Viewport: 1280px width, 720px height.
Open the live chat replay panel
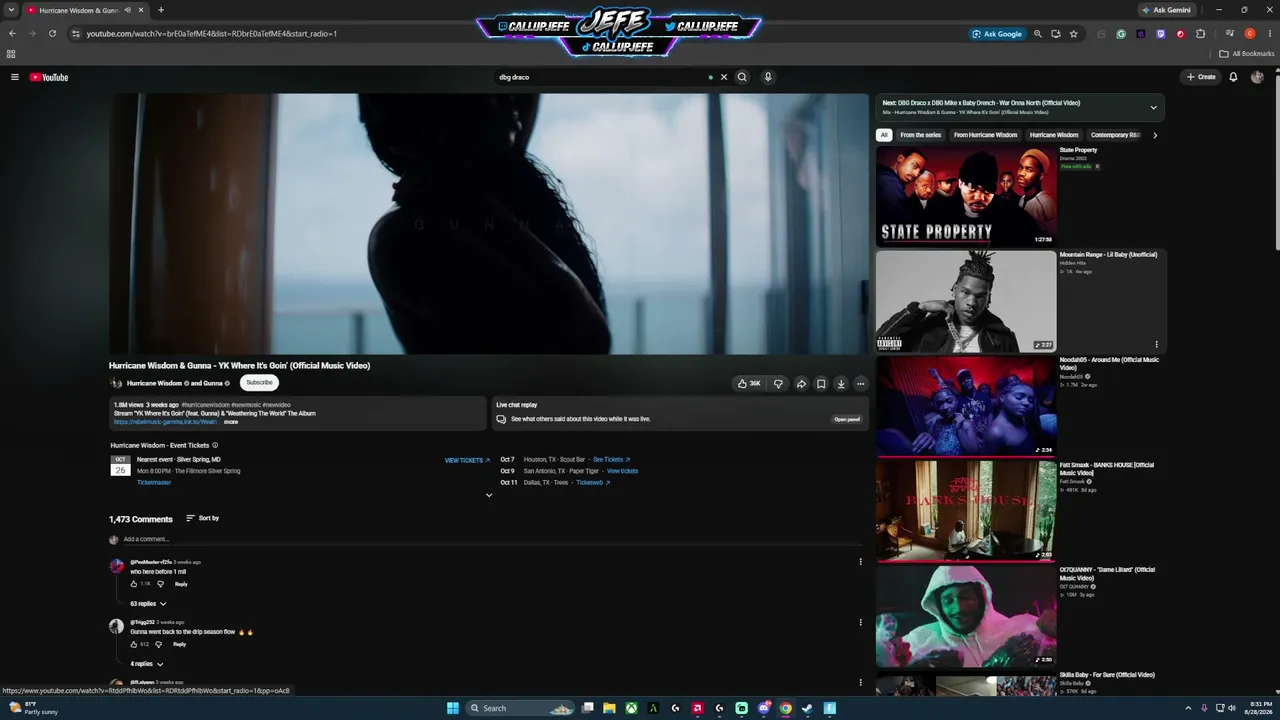(x=847, y=419)
